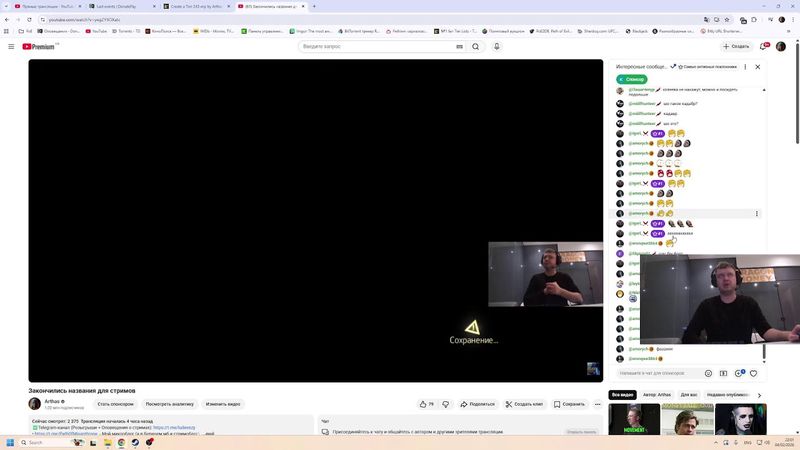Open the emoji picker in chat input

tap(708, 373)
